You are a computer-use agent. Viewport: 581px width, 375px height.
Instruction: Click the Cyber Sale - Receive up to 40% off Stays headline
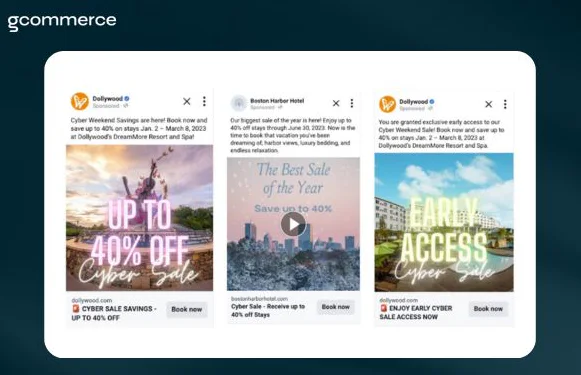click(268, 311)
